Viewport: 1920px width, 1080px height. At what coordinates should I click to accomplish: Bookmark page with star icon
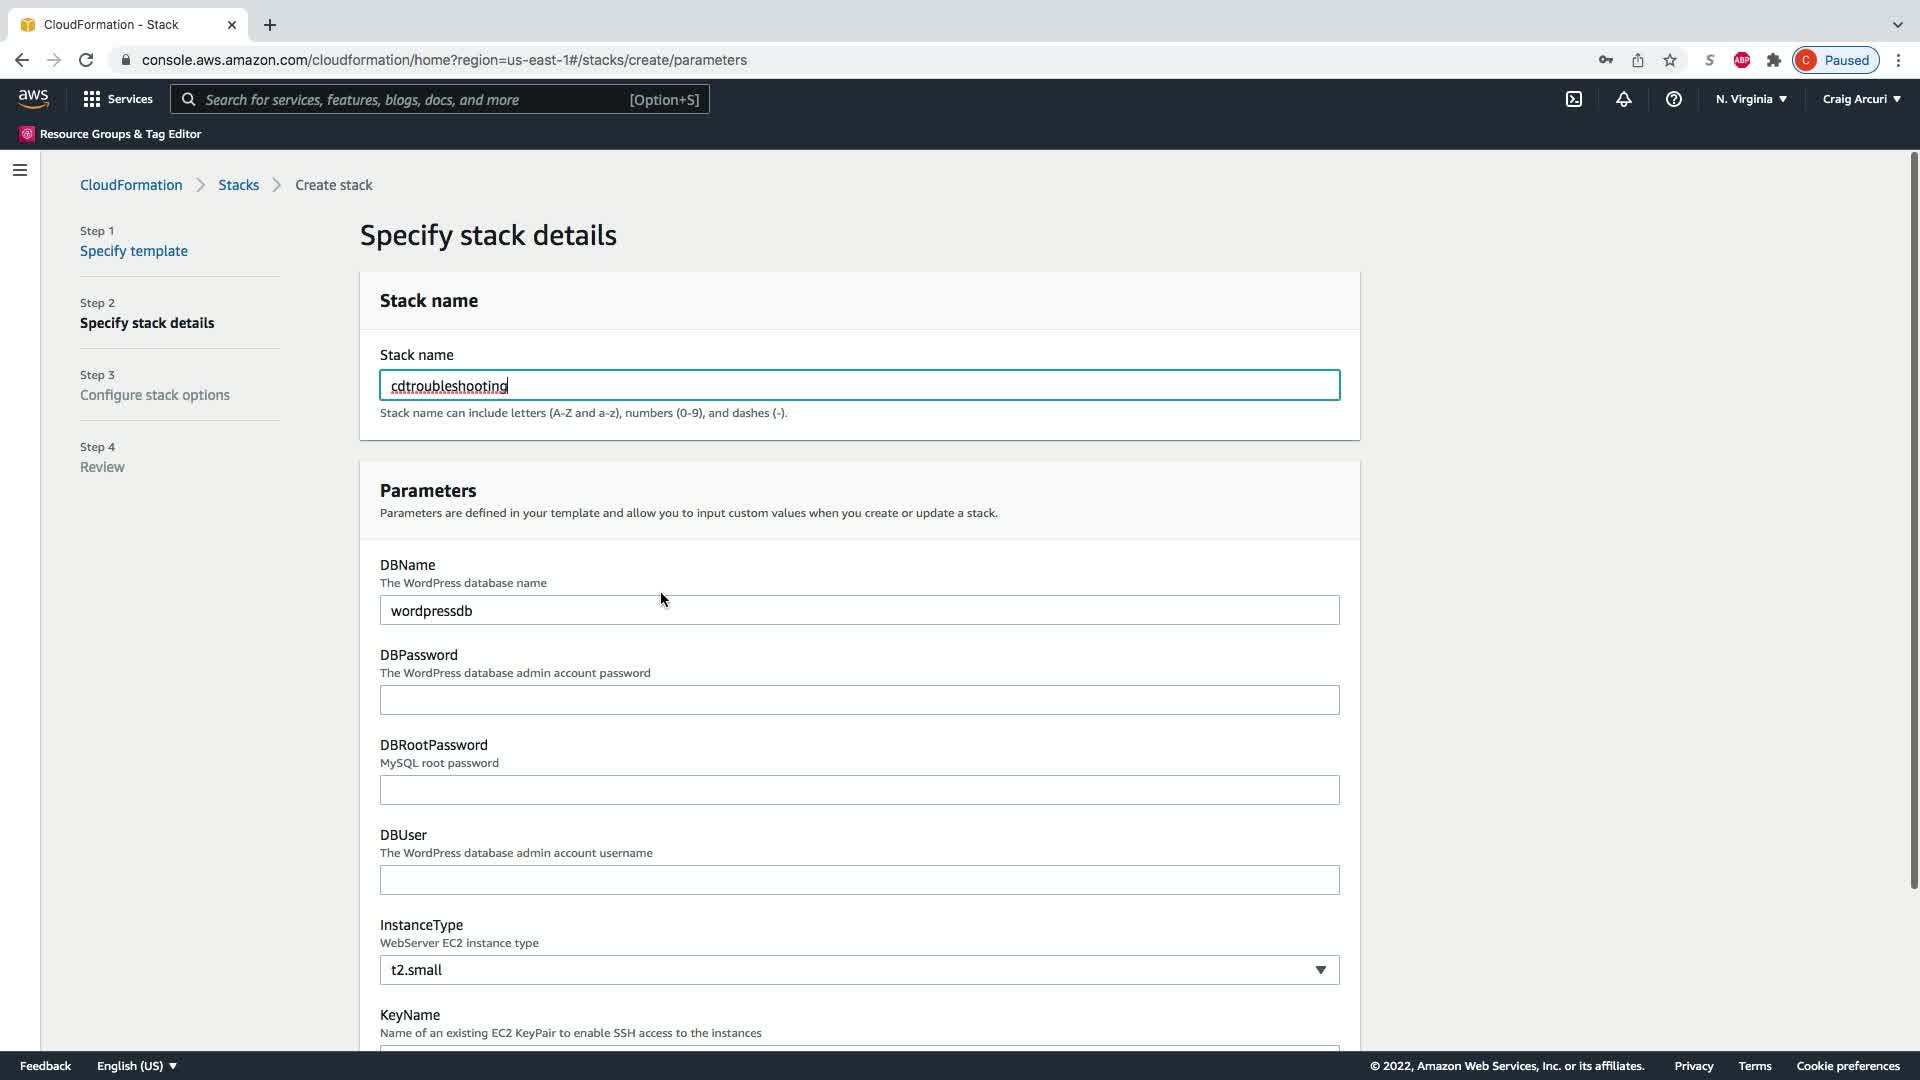coord(1670,60)
